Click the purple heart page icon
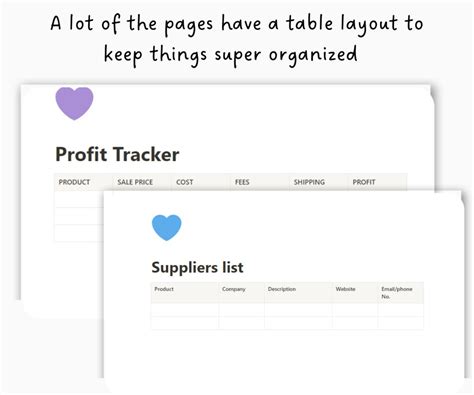The image size is (474, 395). click(x=74, y=103)
